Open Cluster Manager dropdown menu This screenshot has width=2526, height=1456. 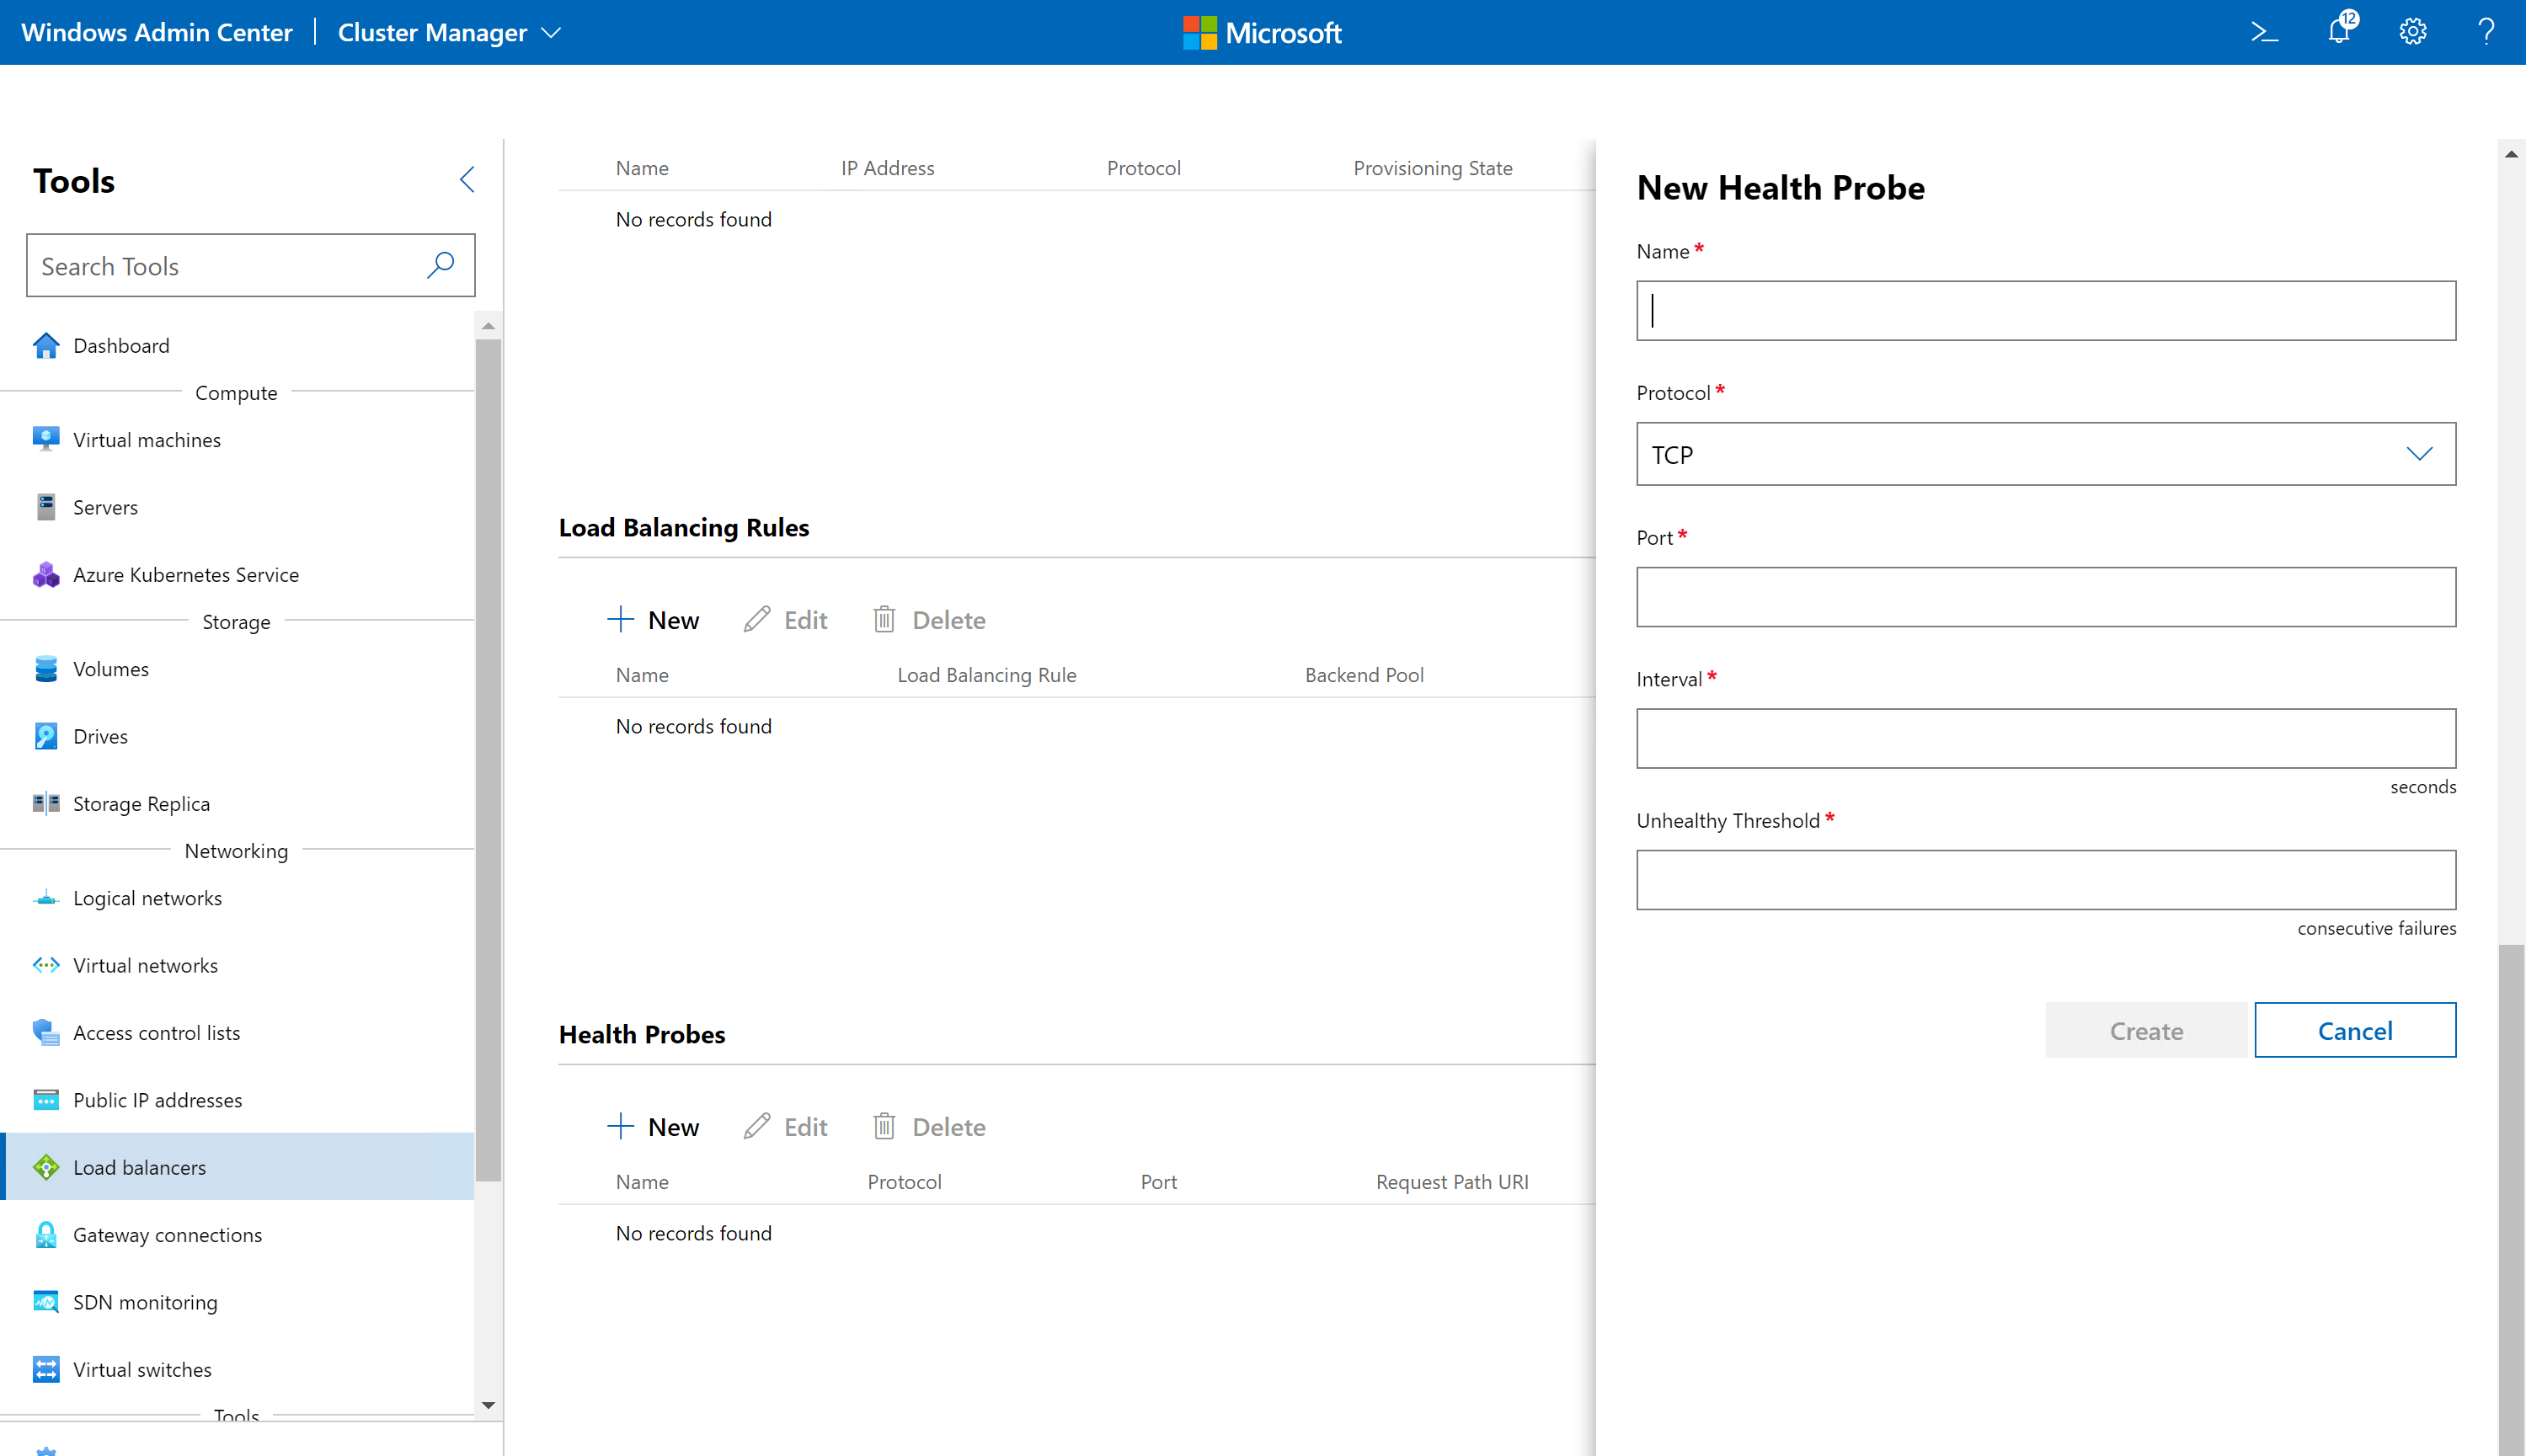click(449, 32)
